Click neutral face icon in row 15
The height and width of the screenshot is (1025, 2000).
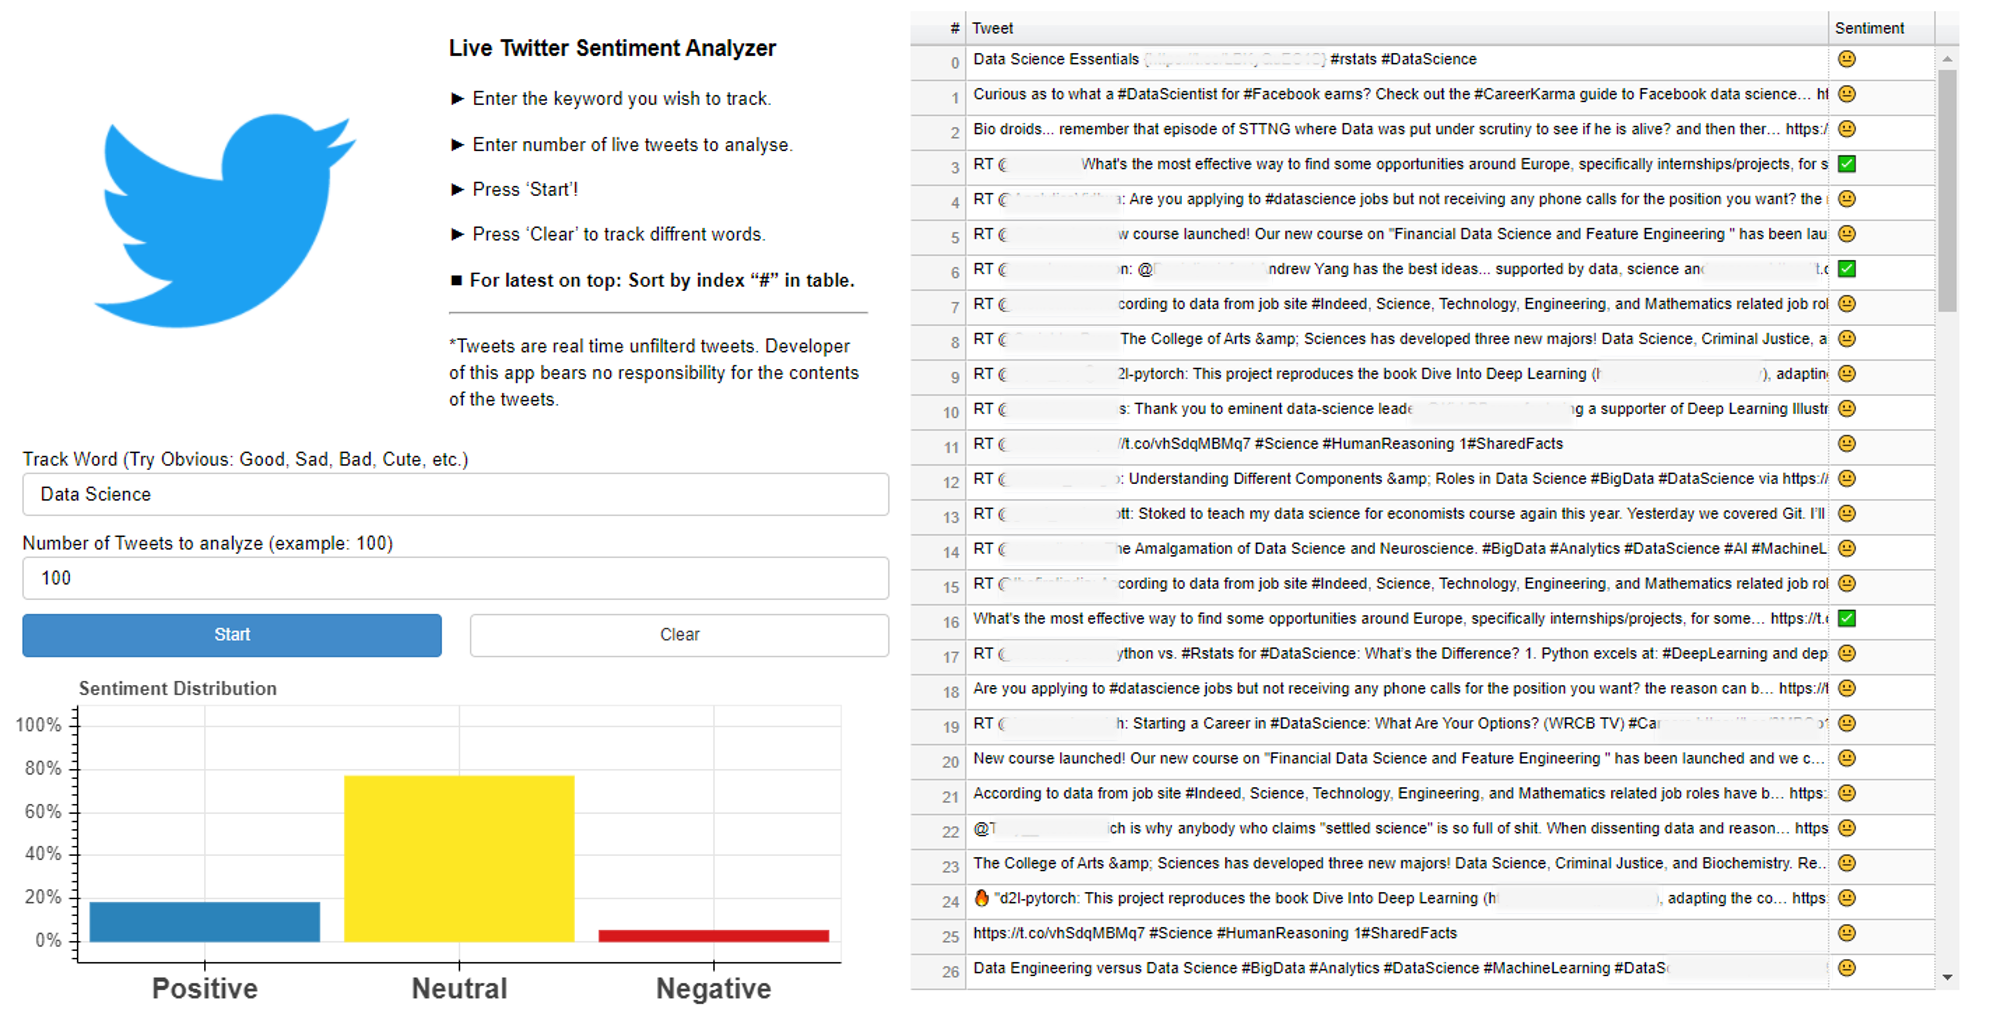1847,584
